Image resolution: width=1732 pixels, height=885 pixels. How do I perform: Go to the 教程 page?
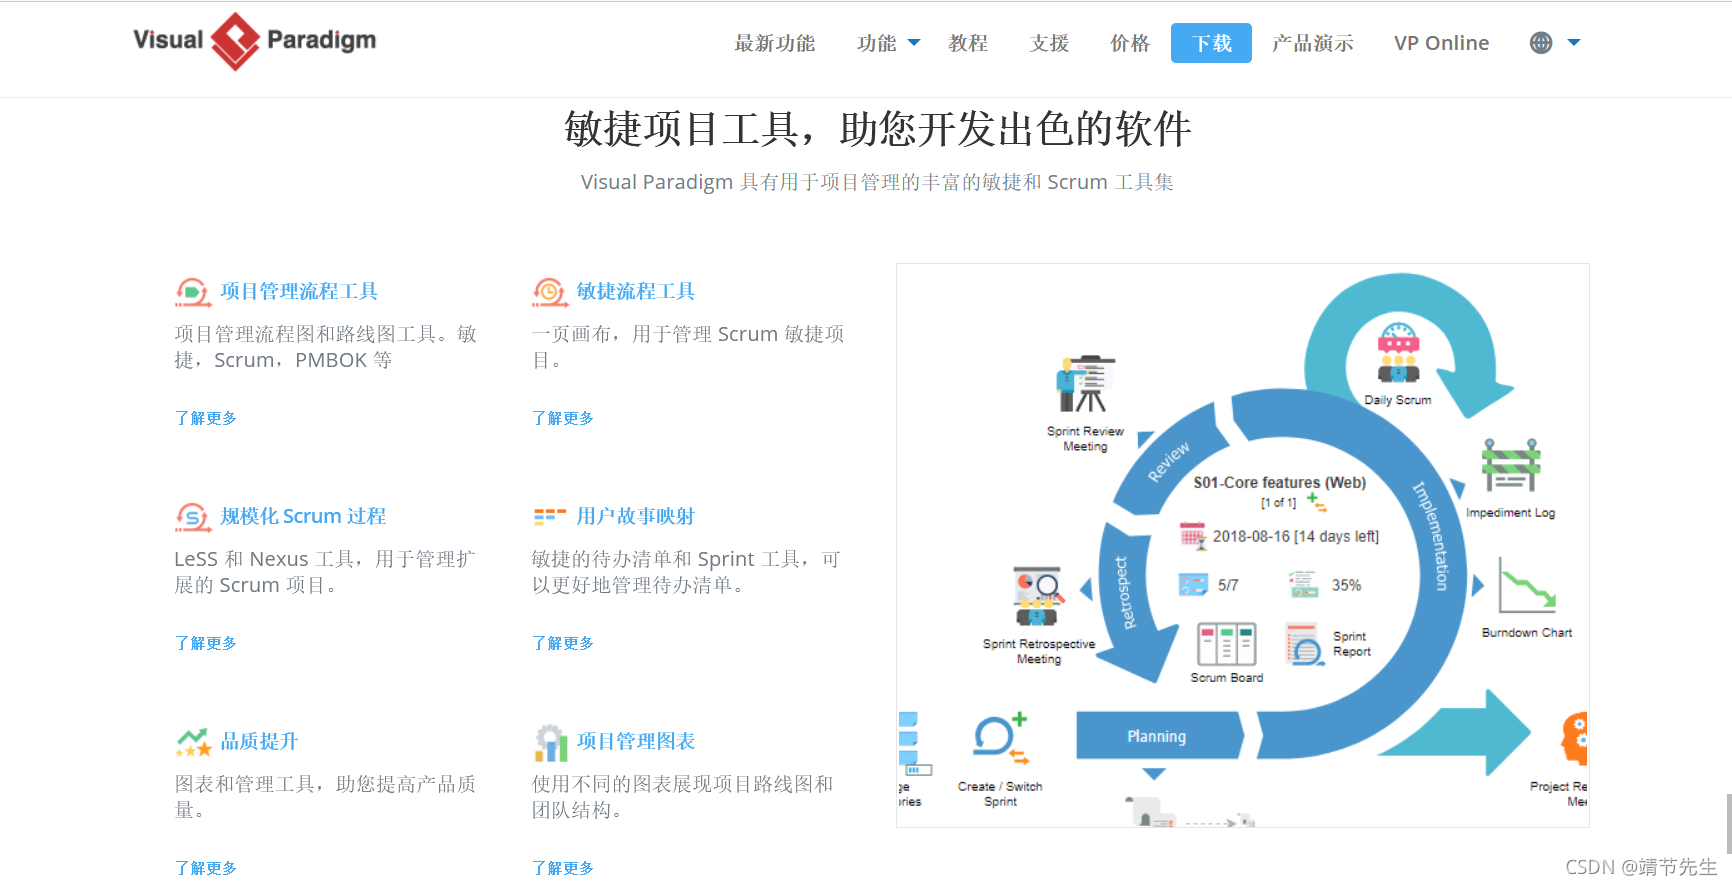pos(968,43)
